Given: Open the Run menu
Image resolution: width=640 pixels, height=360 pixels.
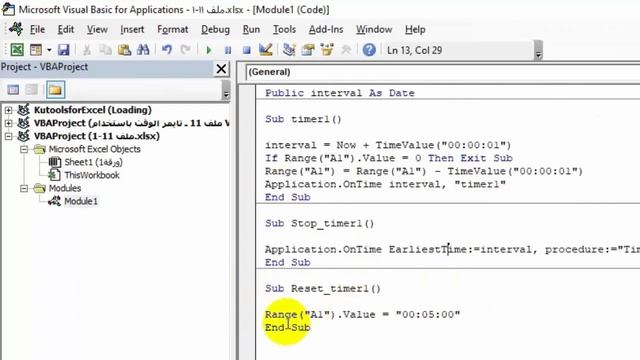Looking at the screenshot, I should pyautogui.click(x=251, y=29).
